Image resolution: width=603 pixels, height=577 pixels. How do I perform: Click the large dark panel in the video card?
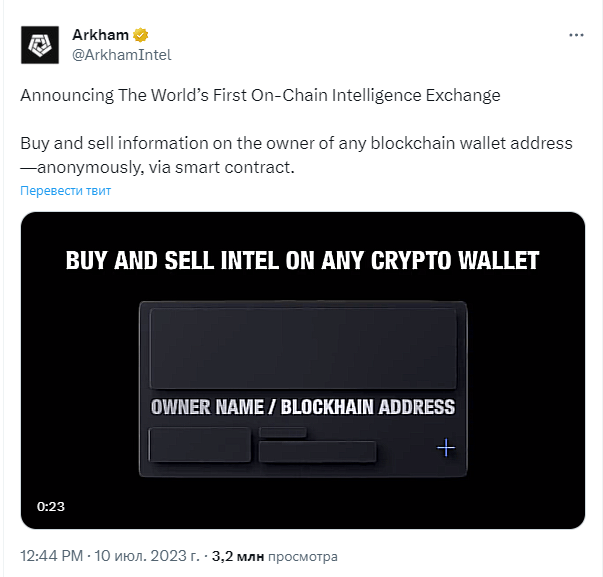(x=303, y=349)
